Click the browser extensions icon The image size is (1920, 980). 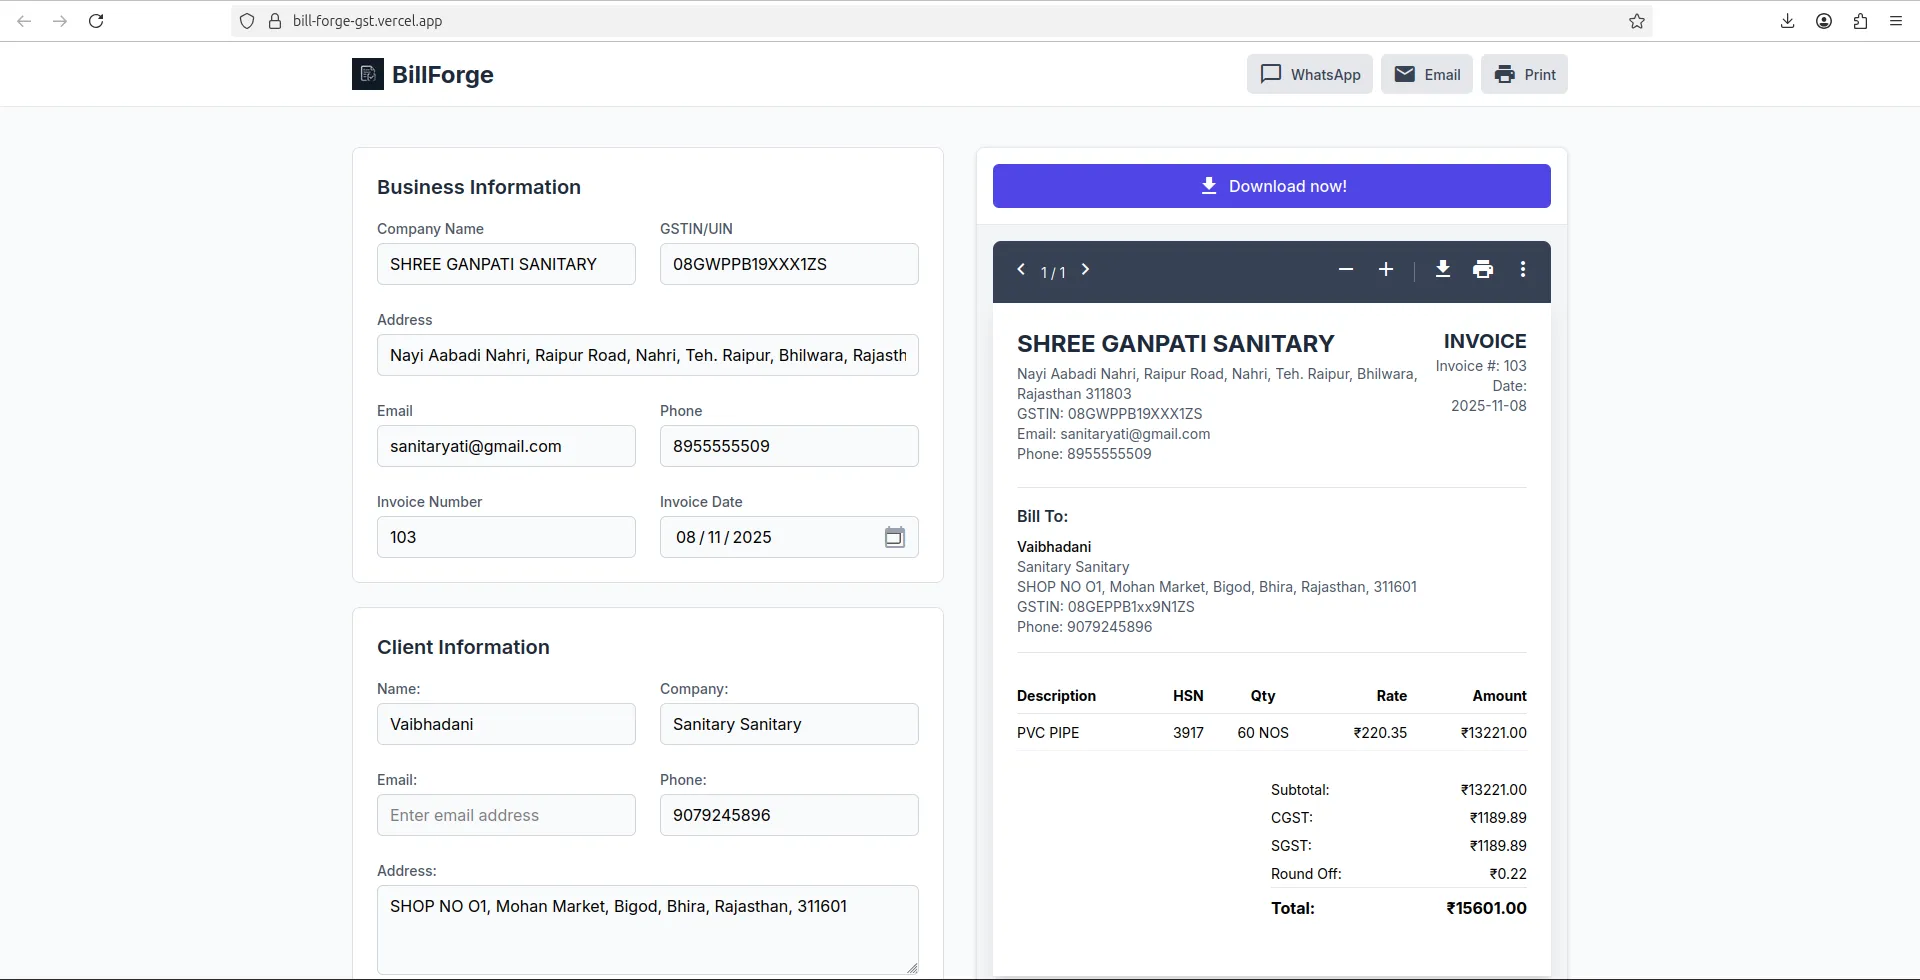pyautogui.click(x=1860, y=20)
